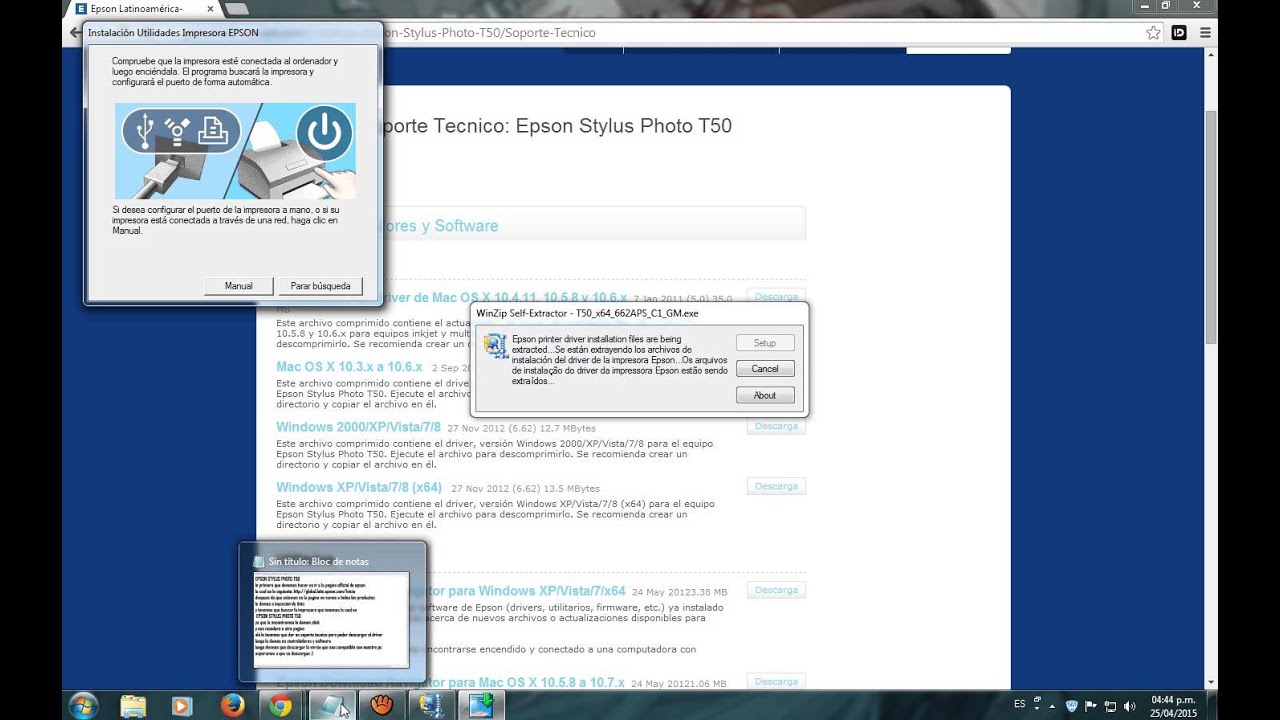Click the baseball glove app taskbar icon
This screenshot has width=1280, height=720.
(381, 705)
